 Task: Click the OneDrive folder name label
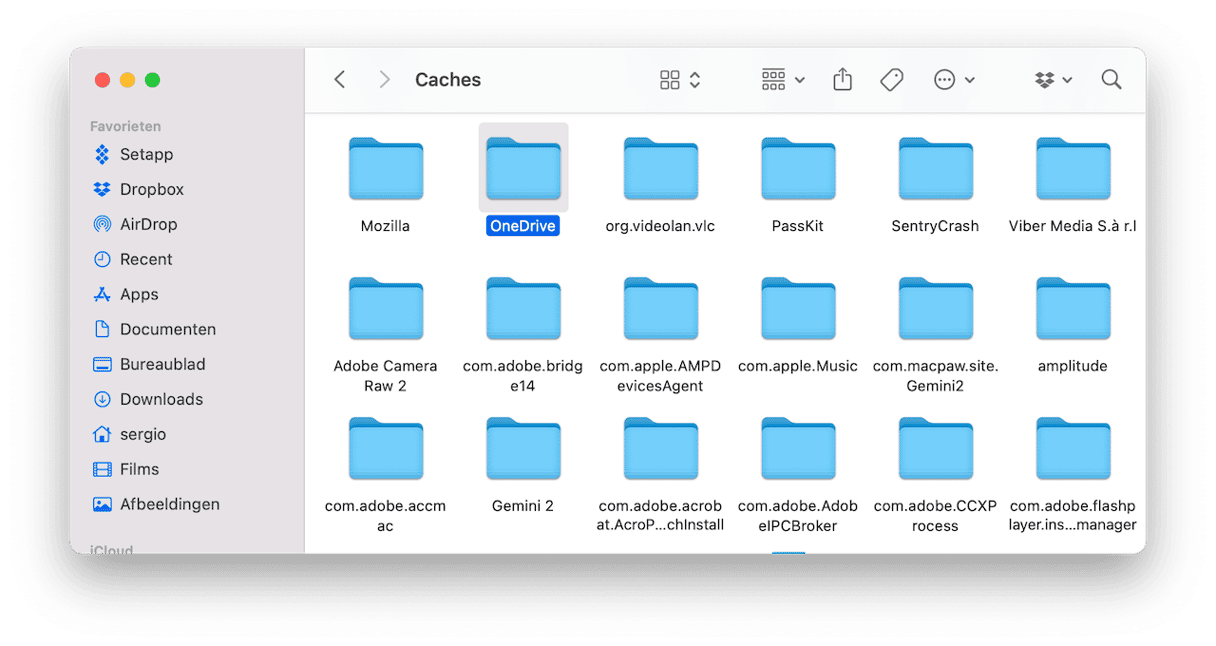pos(523,226)
